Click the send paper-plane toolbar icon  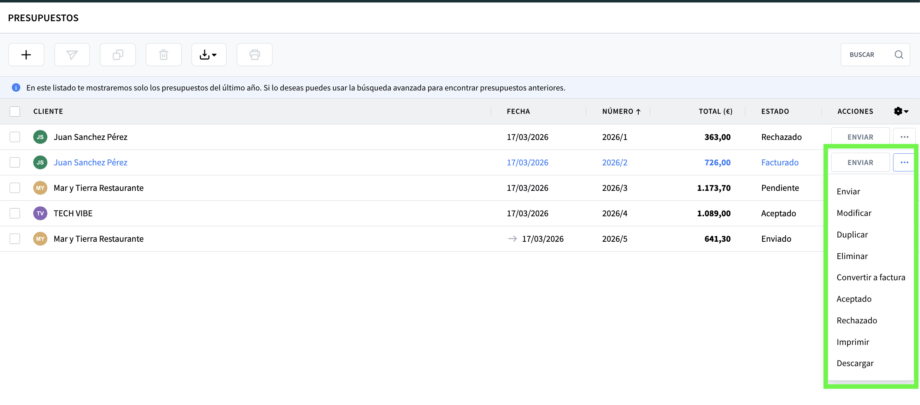[72, 55]
